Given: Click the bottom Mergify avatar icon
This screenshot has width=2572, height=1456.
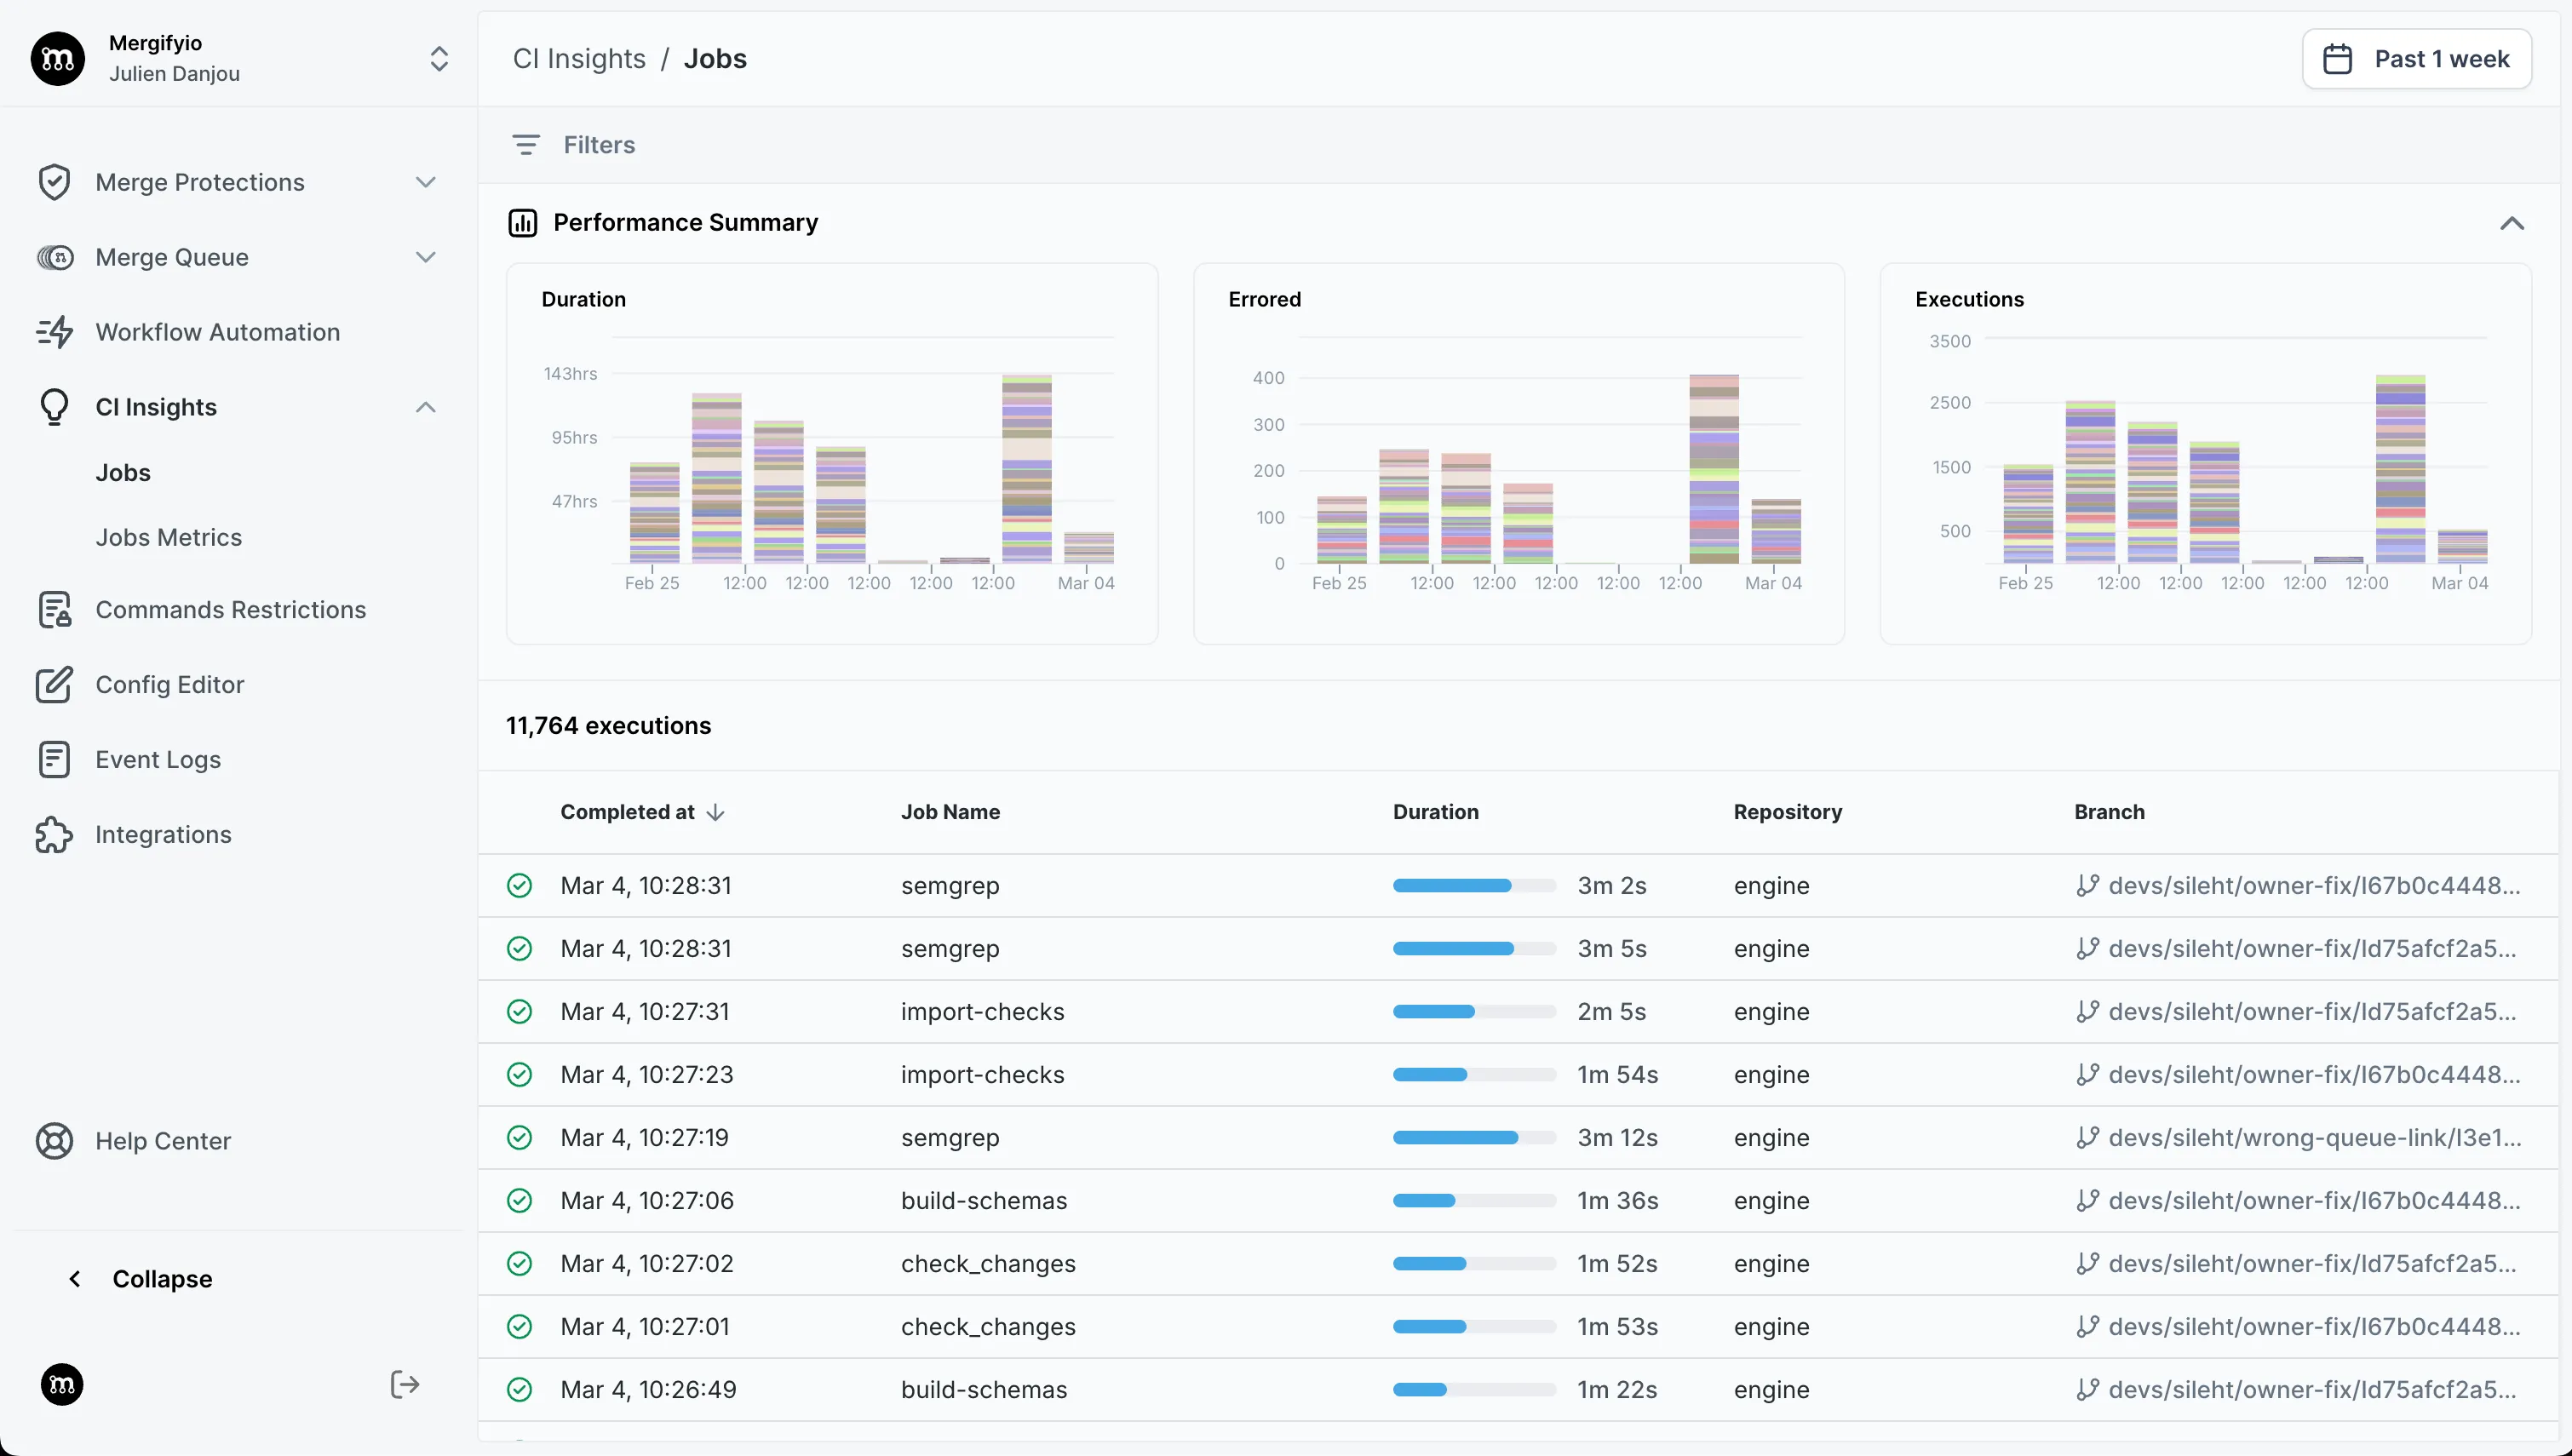Looking at the screenshot, I should tap(62, 1385).
